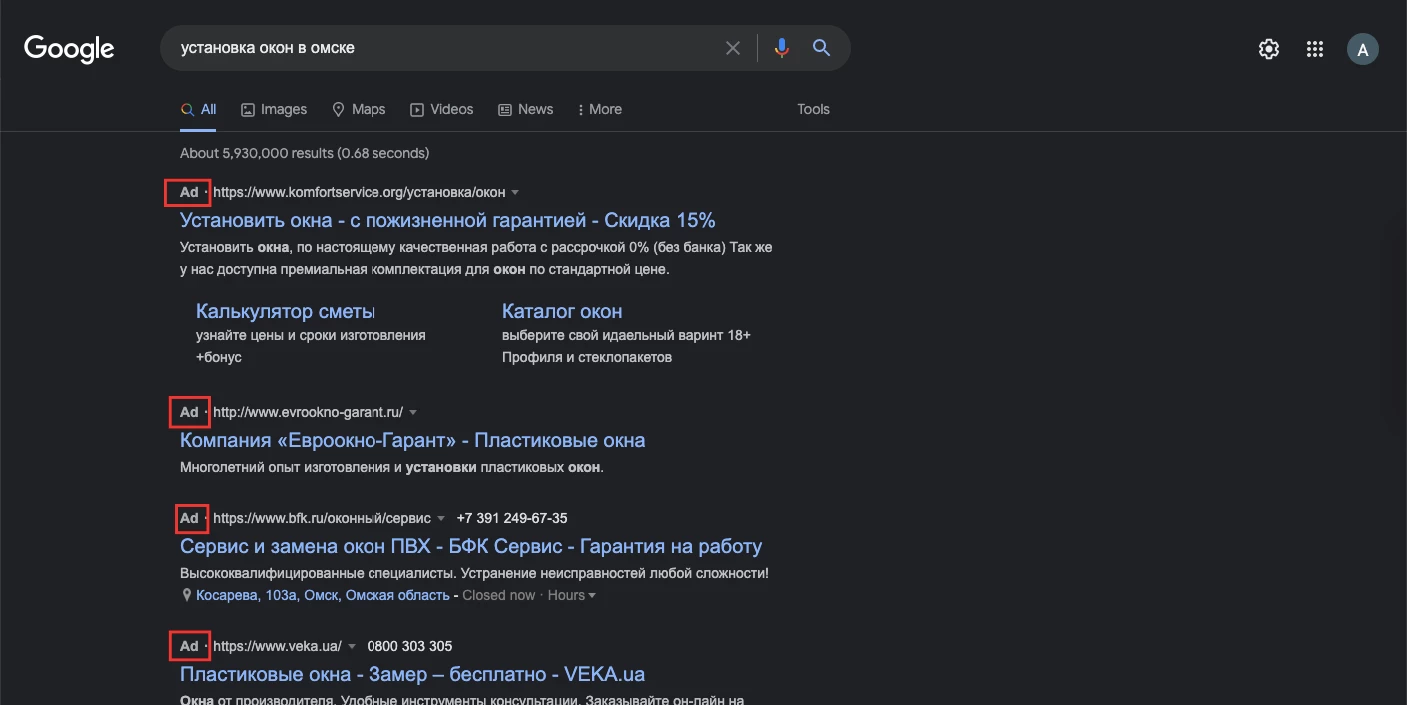Click the evrookno-garant.ru URL text
Image resolution: width=1407 pixels, height=705 pixels.
(x=308, y=412)
